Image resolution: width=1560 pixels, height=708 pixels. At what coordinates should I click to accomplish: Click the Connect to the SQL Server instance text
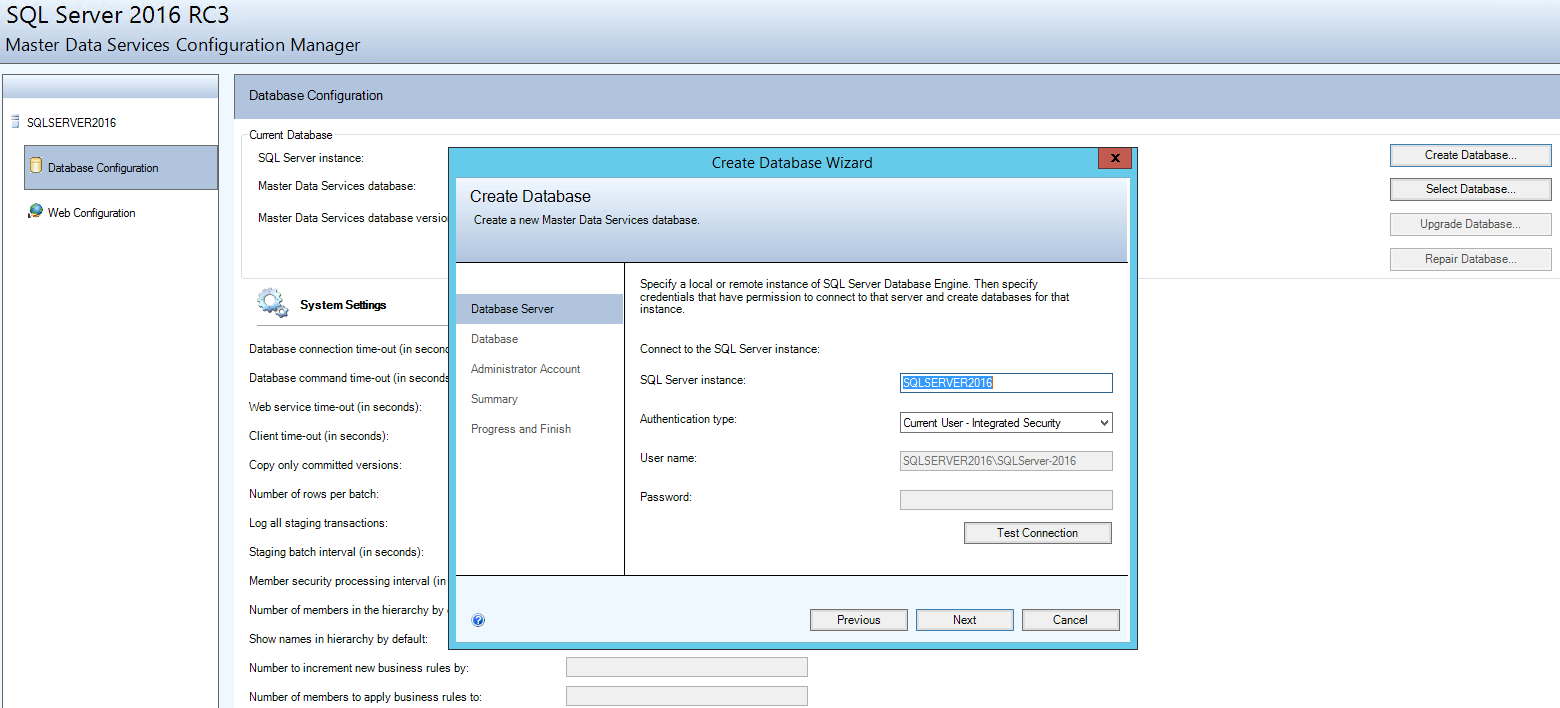(730, 349)
